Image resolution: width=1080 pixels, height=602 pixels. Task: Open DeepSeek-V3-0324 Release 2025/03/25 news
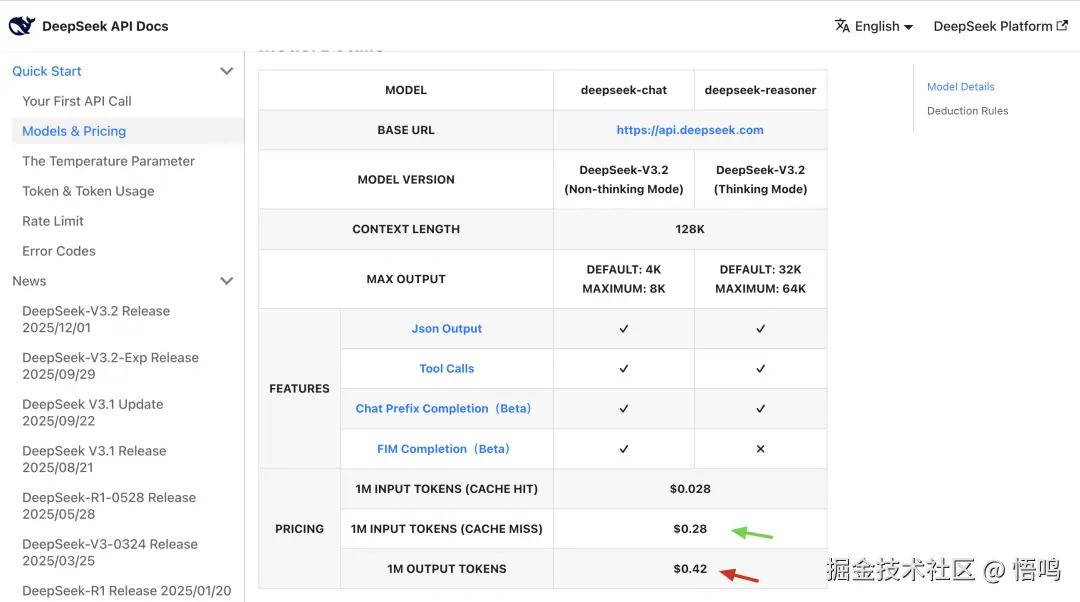tap(110, 552)
